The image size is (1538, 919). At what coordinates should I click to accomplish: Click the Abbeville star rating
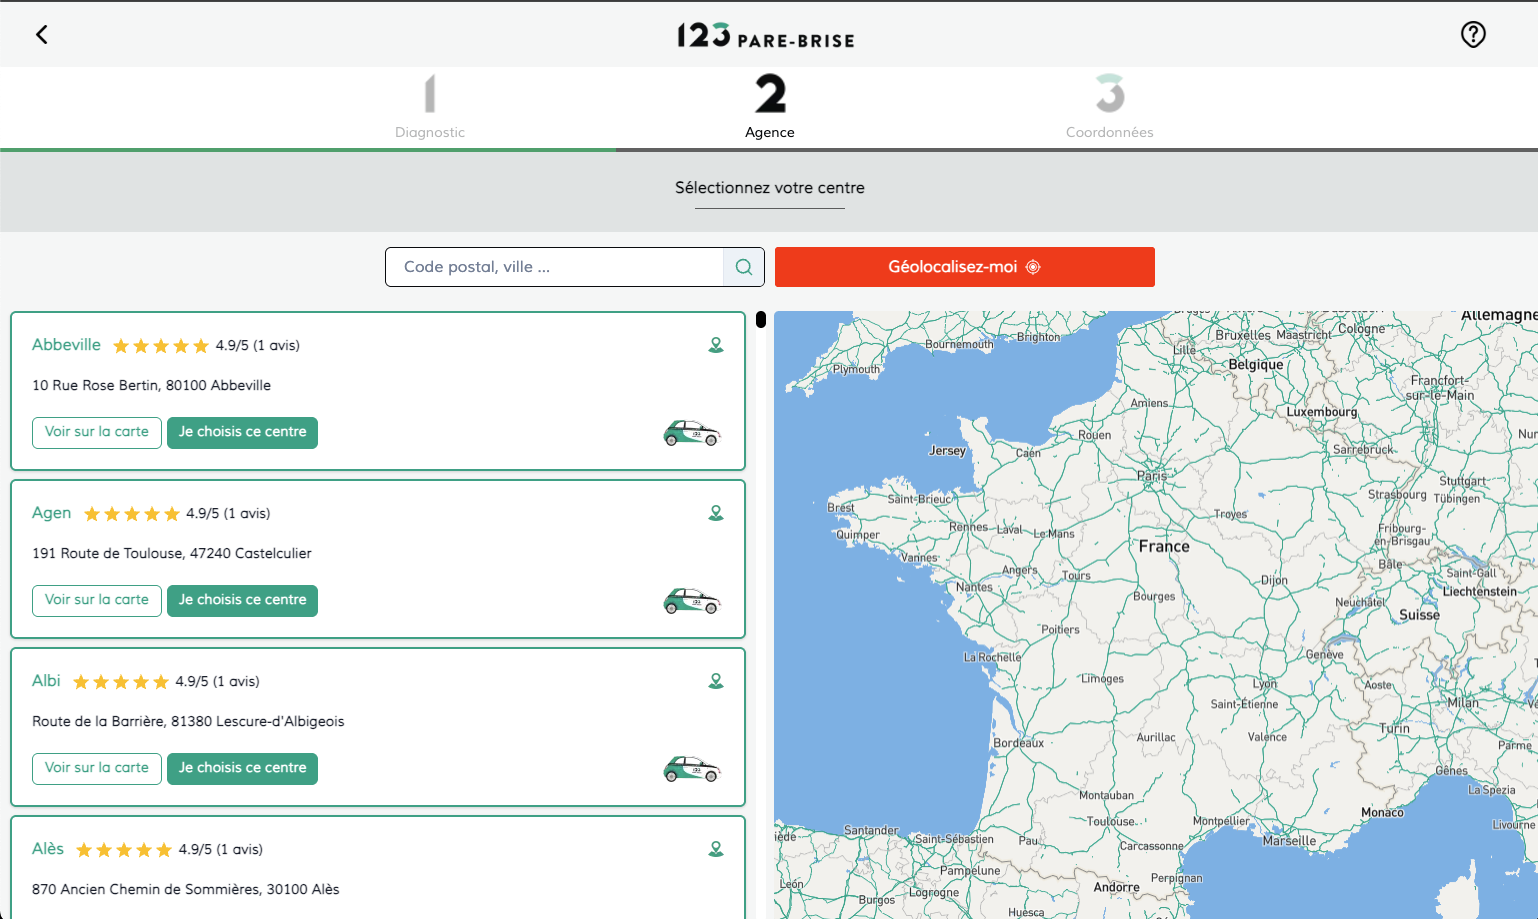point(160,346)
